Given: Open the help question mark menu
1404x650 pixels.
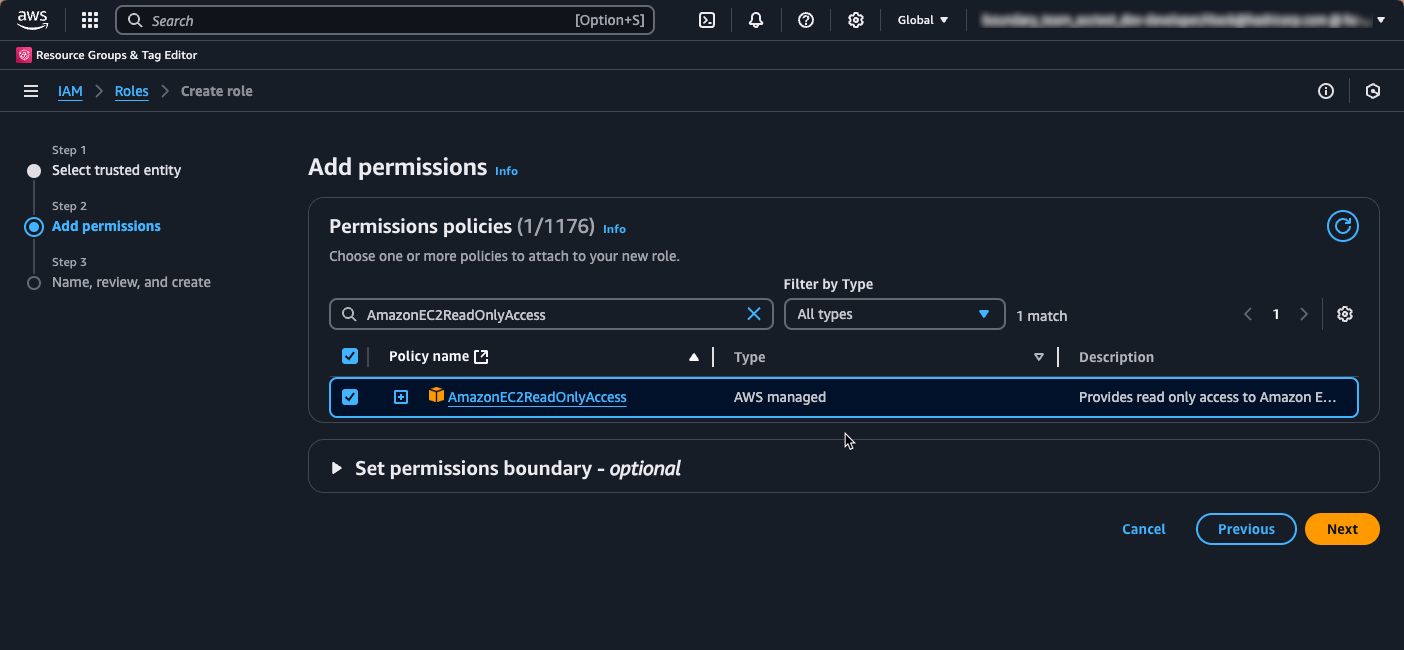Looking at the screenshot, I should 806,20.
